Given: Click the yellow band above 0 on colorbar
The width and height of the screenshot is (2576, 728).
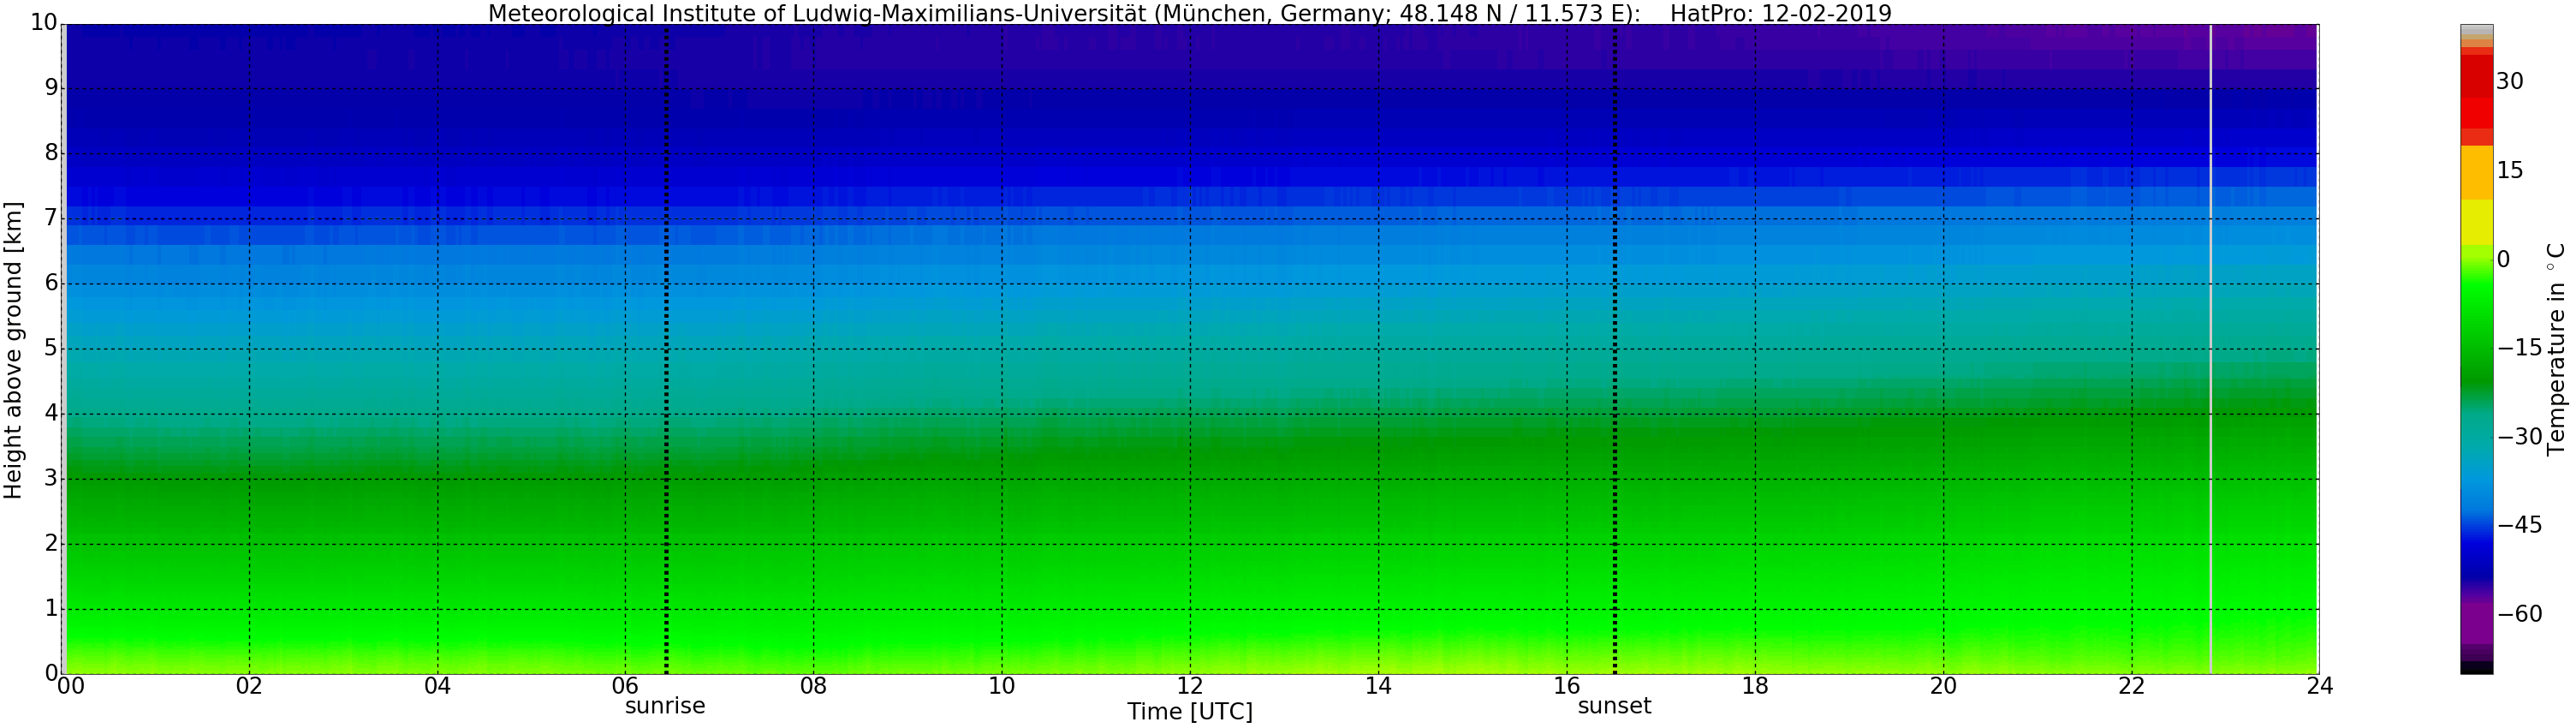Looking at the screenshot, I should (x=2476, y=222).
